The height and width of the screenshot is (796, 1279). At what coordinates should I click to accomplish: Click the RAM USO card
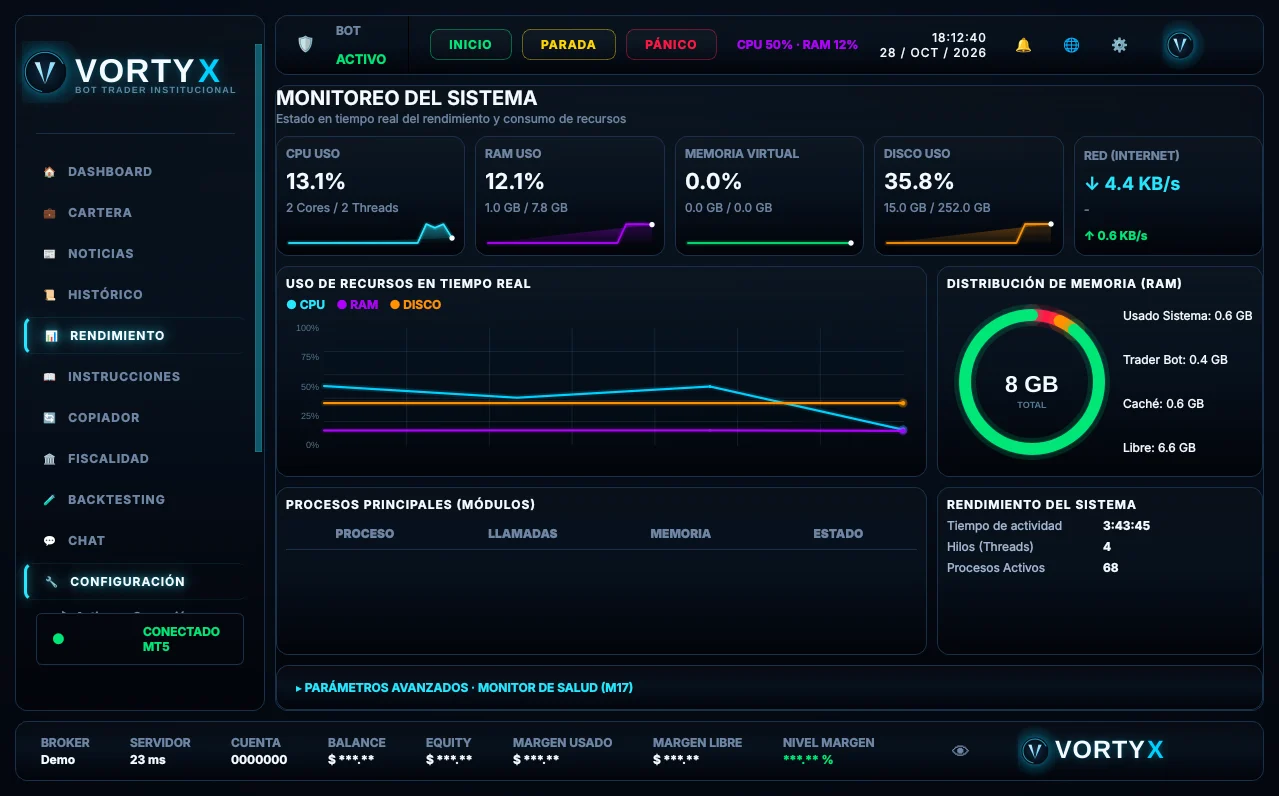[570, 196]
